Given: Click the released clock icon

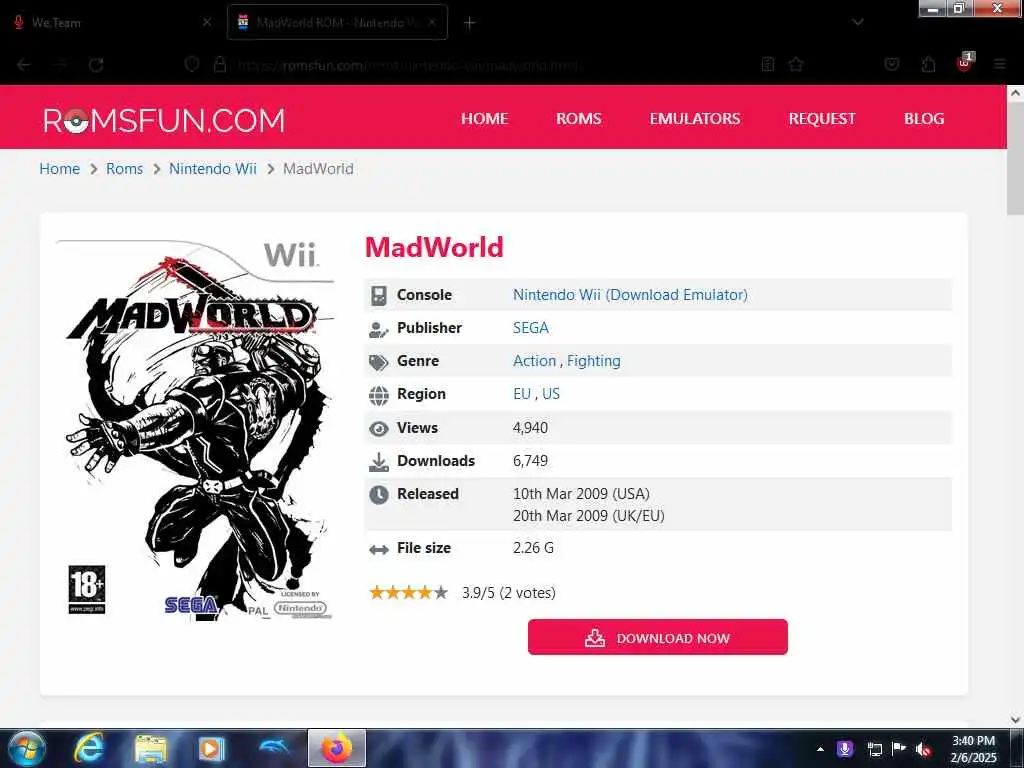Looking at the screenshot, I should [379, 495].
